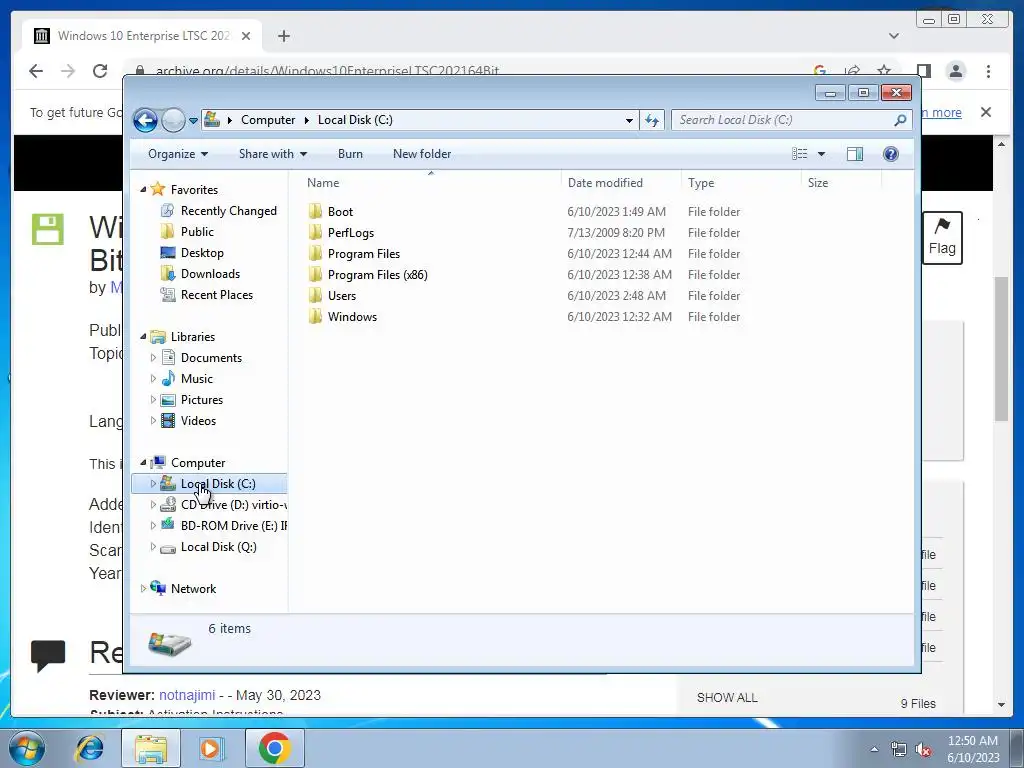Collapse the Computer tree node

pyautogui.click(x=144, y=462)
